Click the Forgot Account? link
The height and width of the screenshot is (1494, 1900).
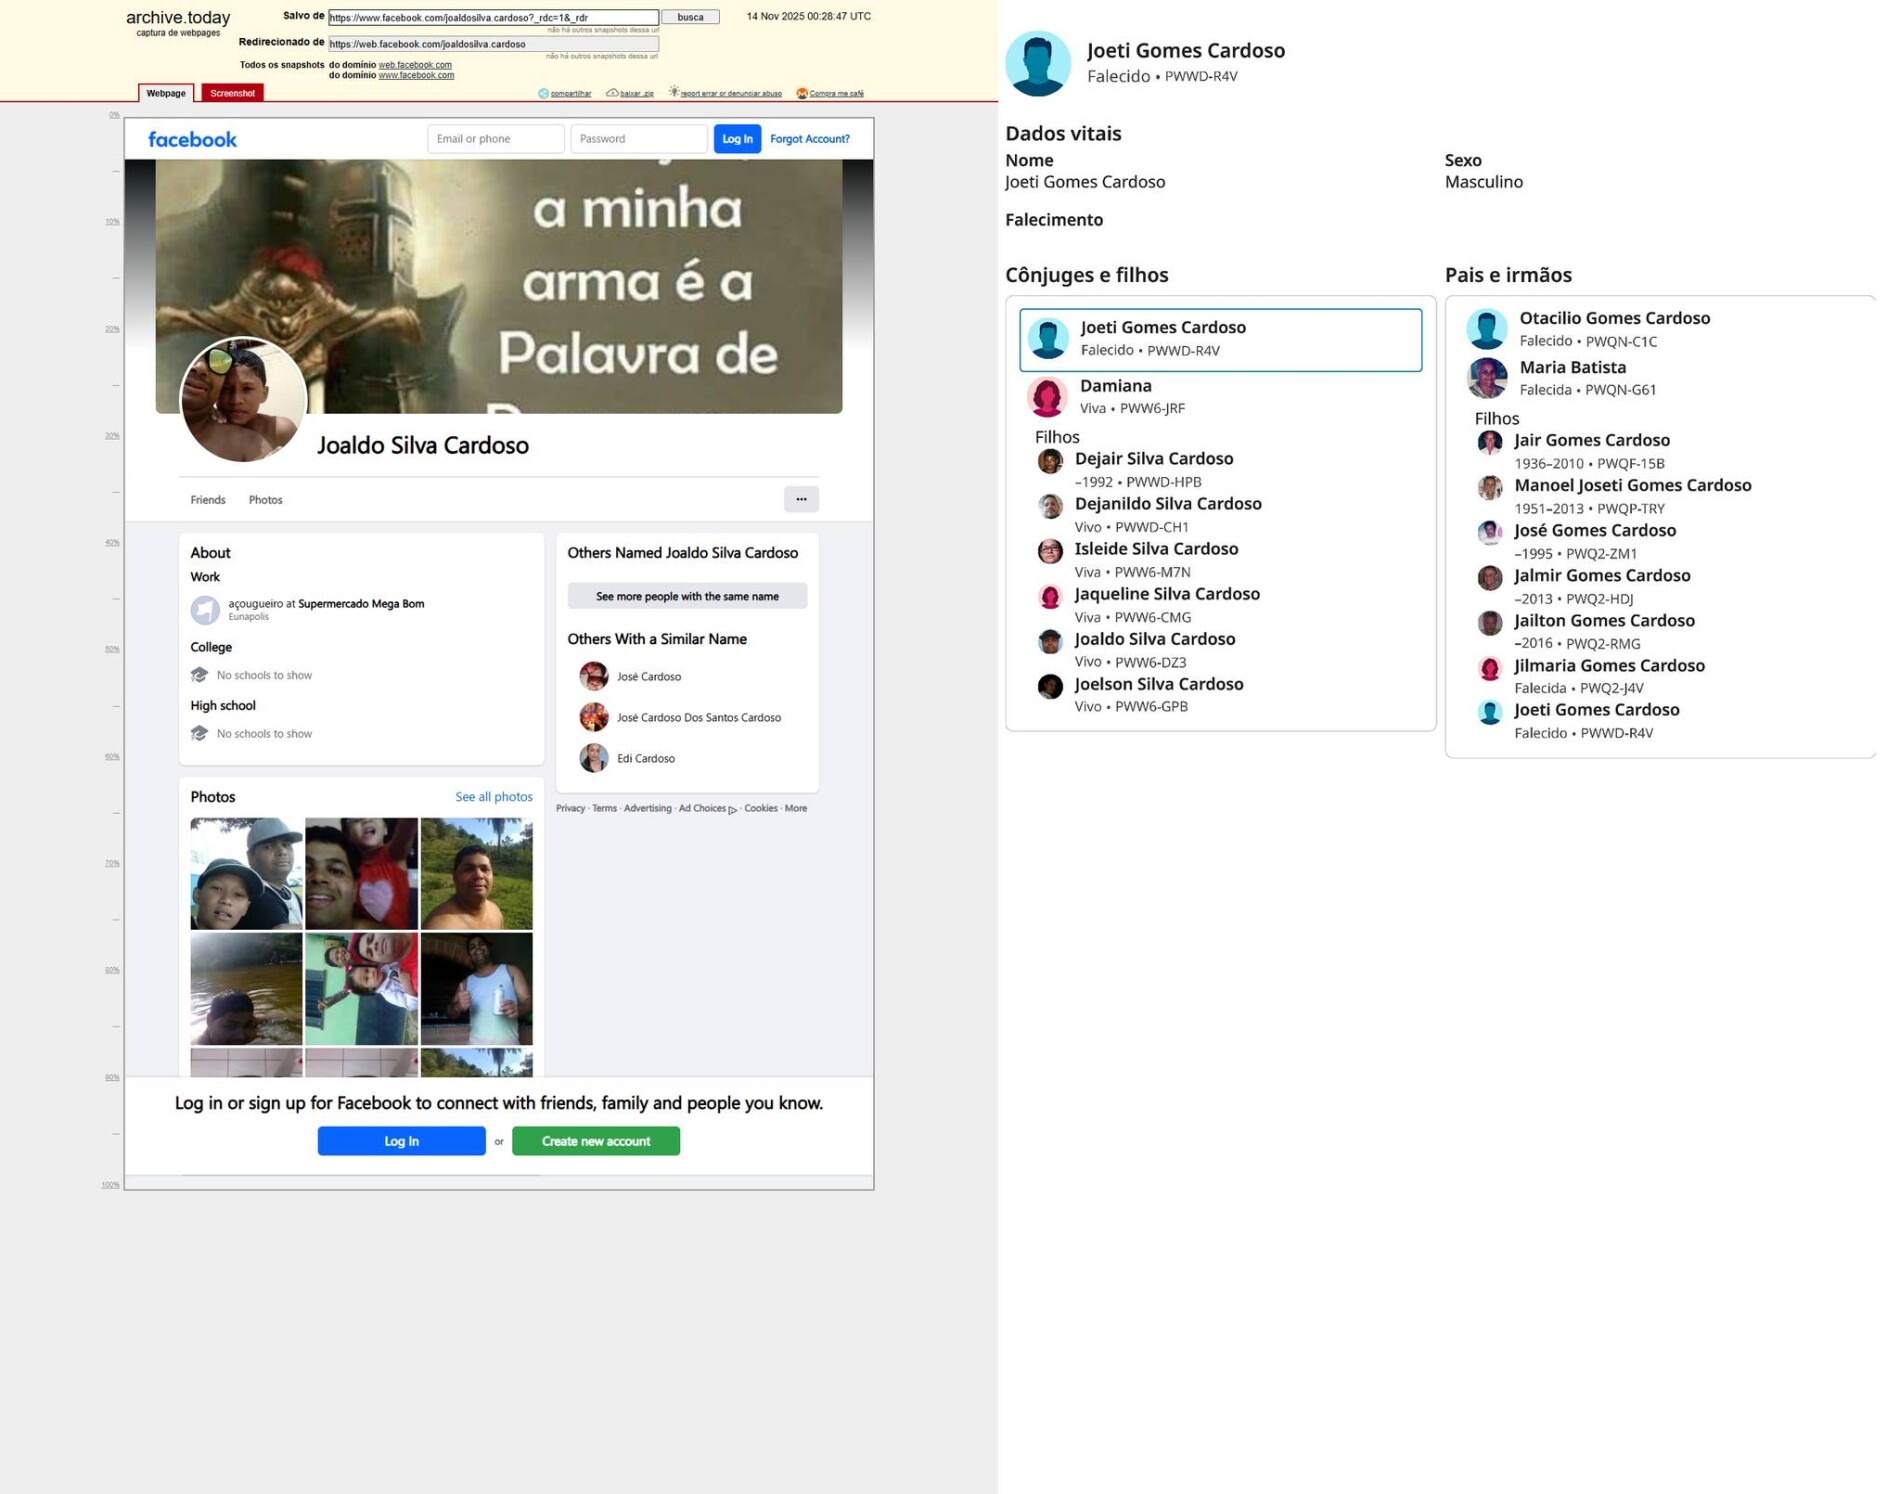pyautogui.click(x=809, y=139)
